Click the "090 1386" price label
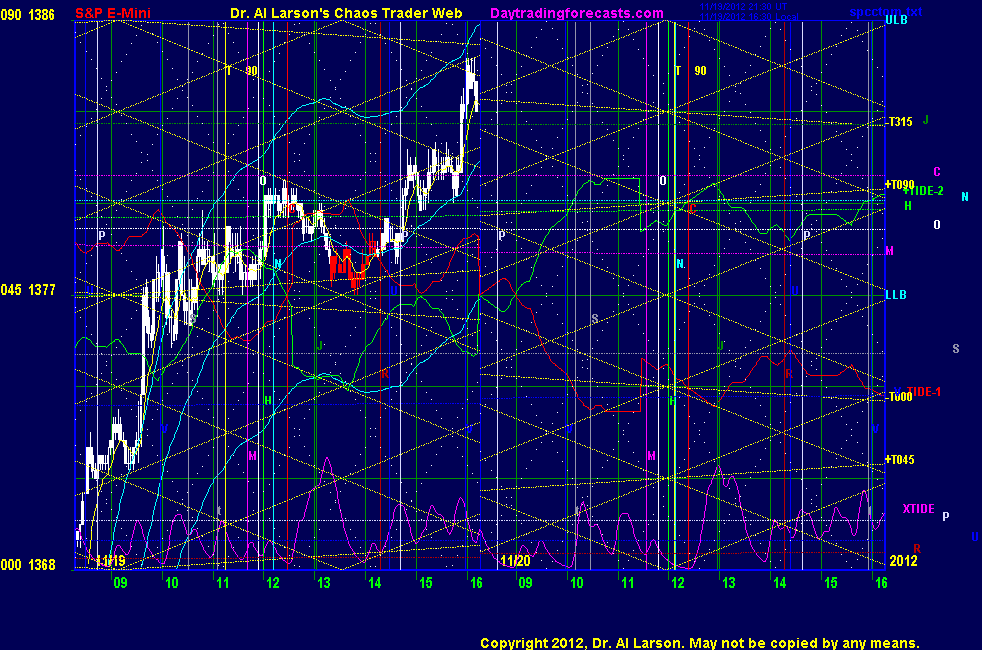 28,15
